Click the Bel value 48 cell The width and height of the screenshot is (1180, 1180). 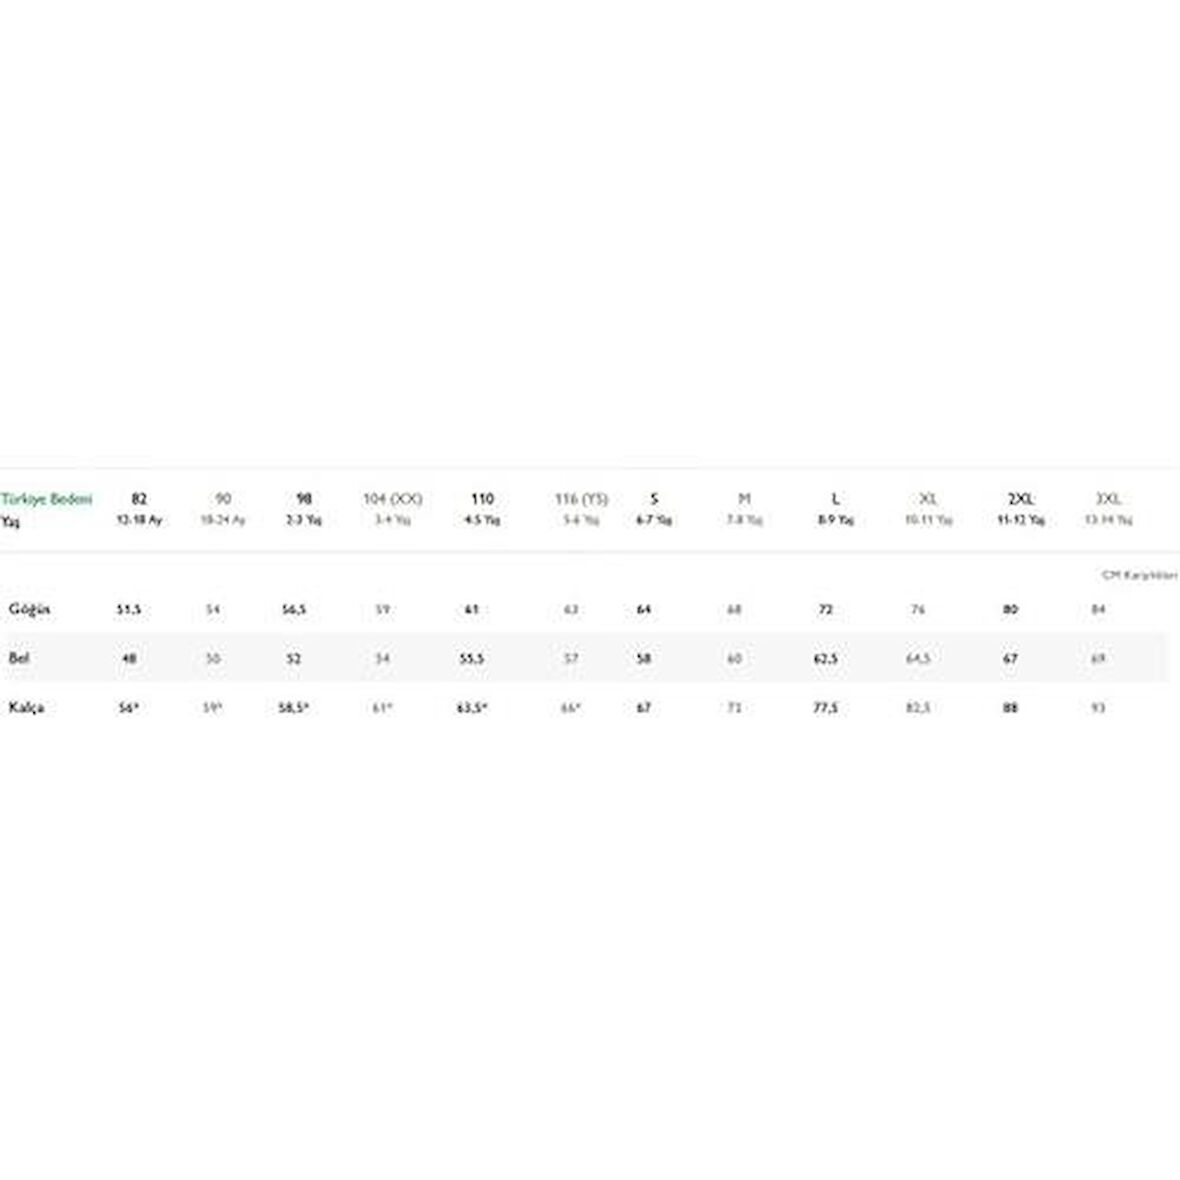(x=129, y=658)
